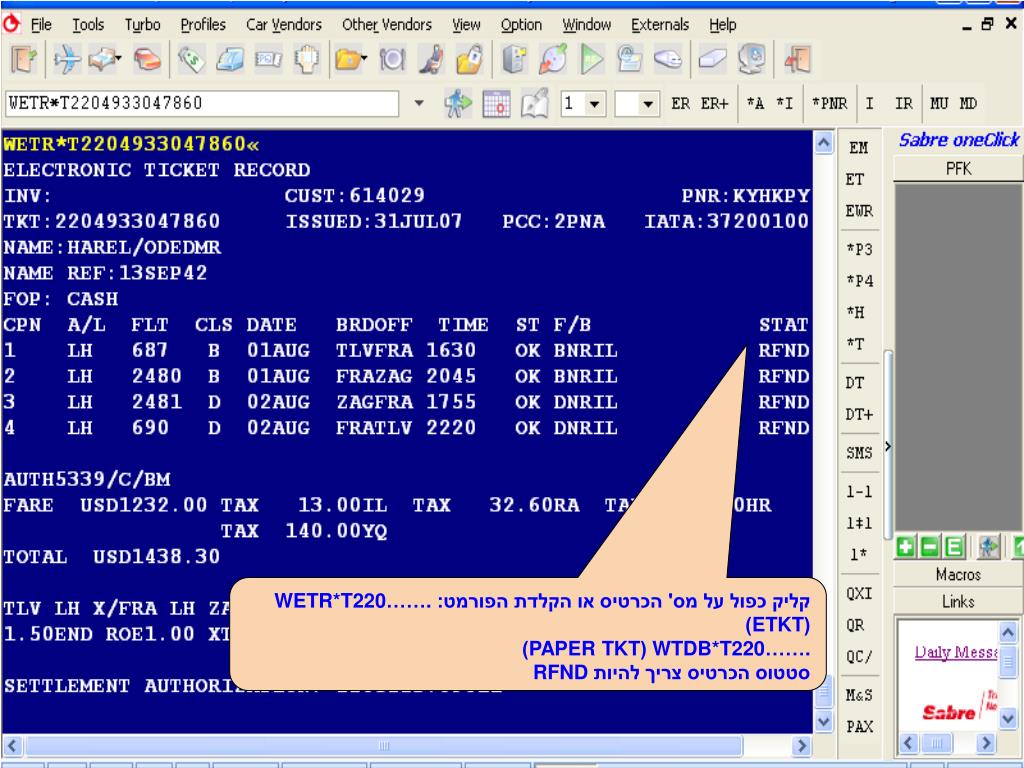Click the PAX side quick key
The width and height of the screenshot is (1024, 768).
click(859, 726)
